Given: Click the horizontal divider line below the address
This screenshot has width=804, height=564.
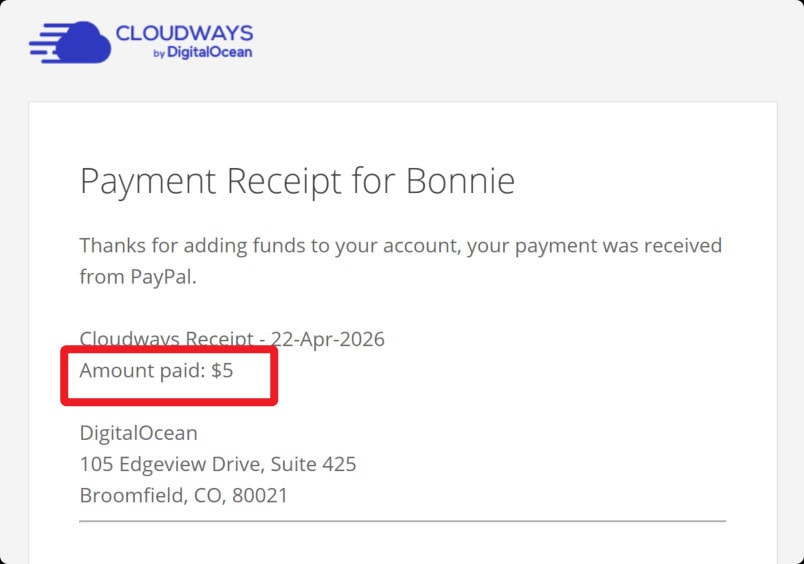Looking at the screenshot, I should tap(402, 521).
